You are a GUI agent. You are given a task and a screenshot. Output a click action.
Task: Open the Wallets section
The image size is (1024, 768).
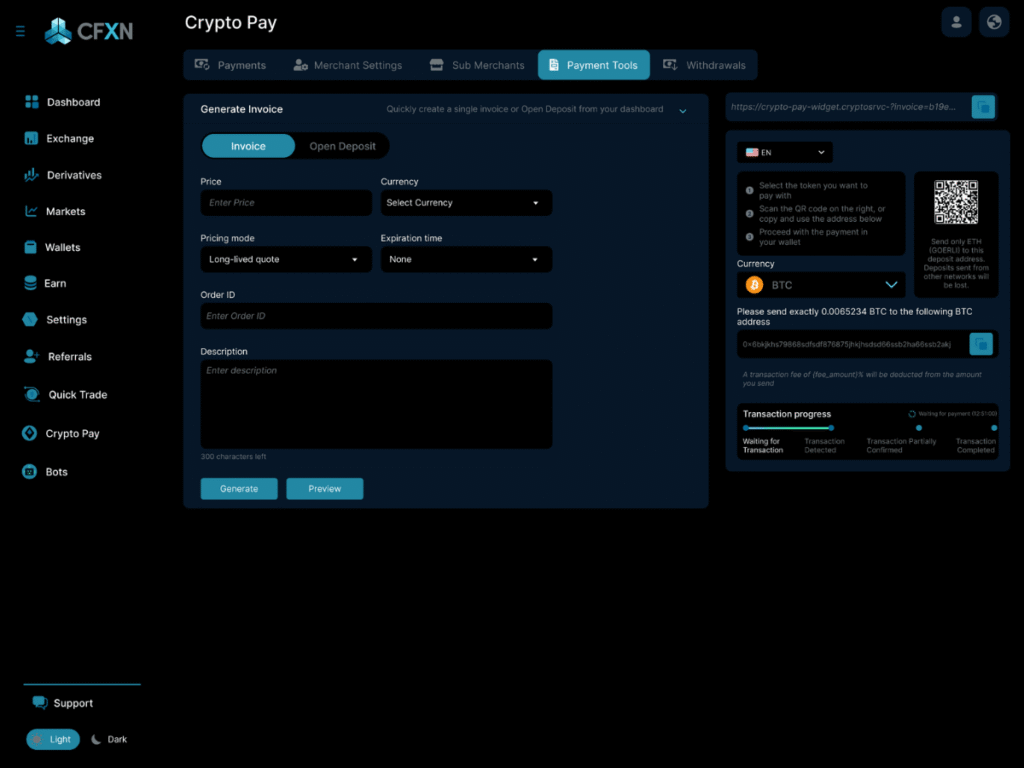click(x=66, y=247)
